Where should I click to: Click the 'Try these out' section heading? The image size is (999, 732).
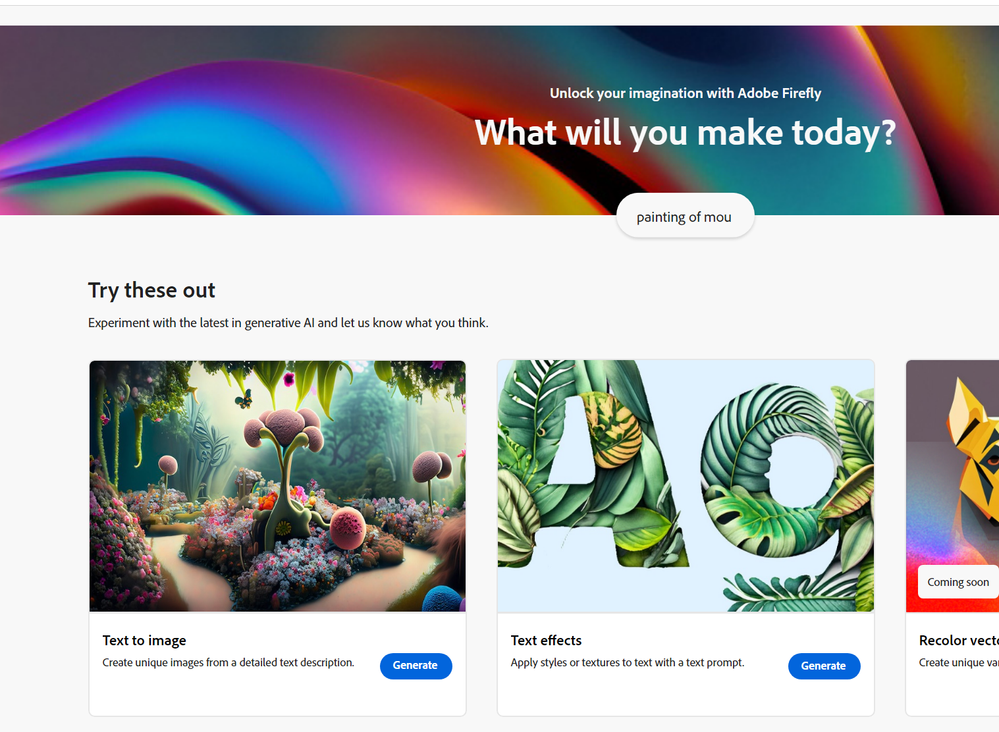pos(152,290)
